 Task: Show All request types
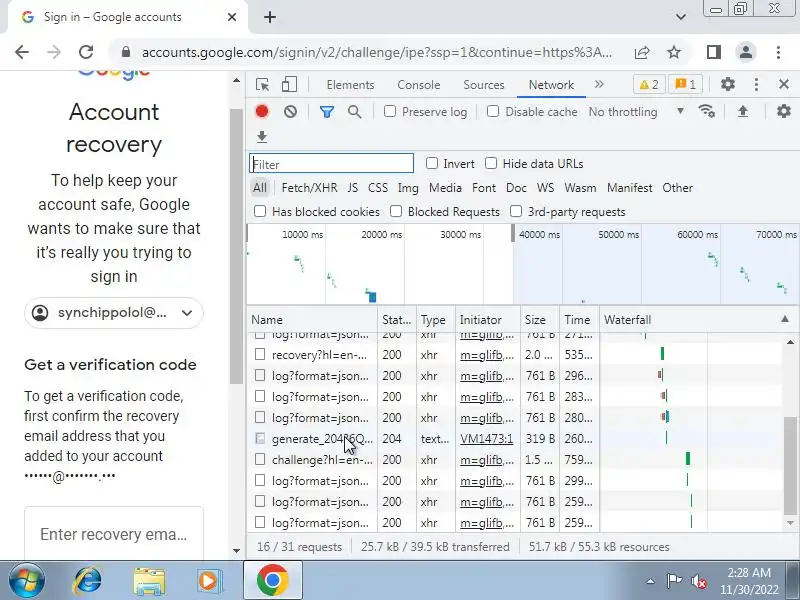pyautogui.click(x=260, y=188)
